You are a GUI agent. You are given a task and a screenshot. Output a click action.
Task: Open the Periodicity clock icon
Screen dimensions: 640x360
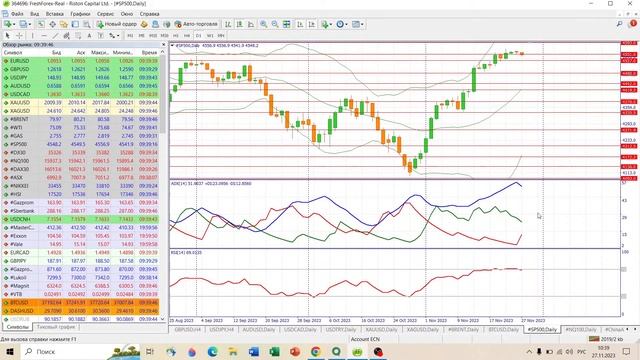tap(340, 24)
